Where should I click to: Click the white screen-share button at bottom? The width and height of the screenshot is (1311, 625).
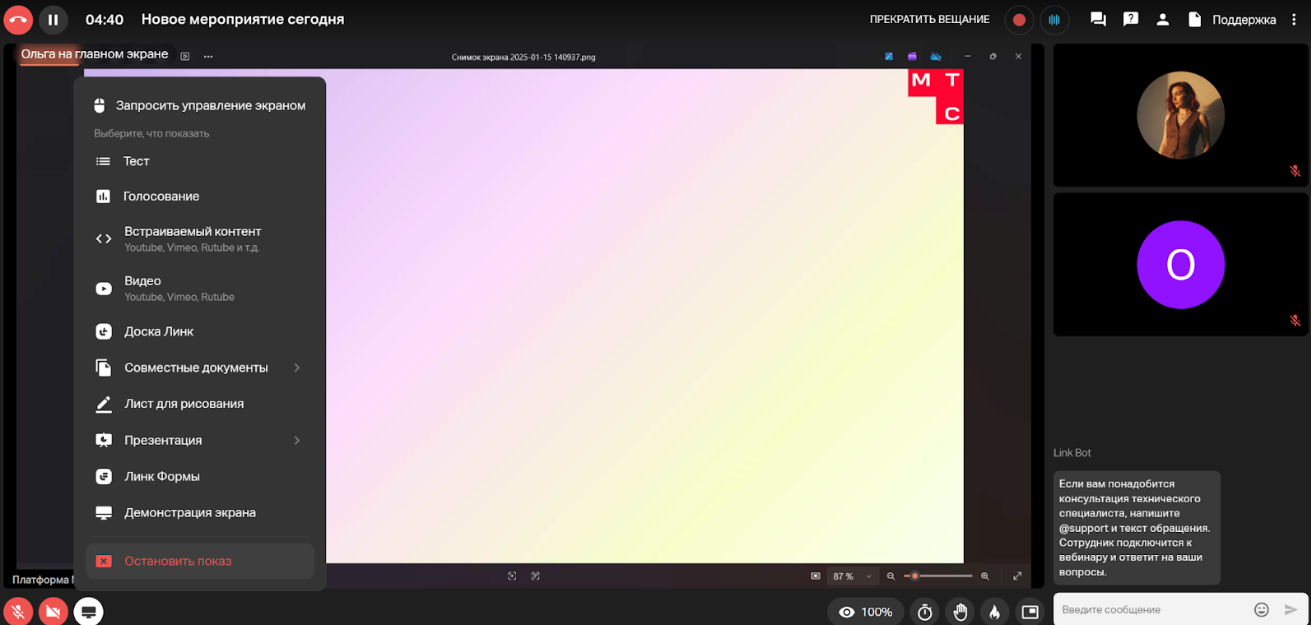(x=88, y=611)
